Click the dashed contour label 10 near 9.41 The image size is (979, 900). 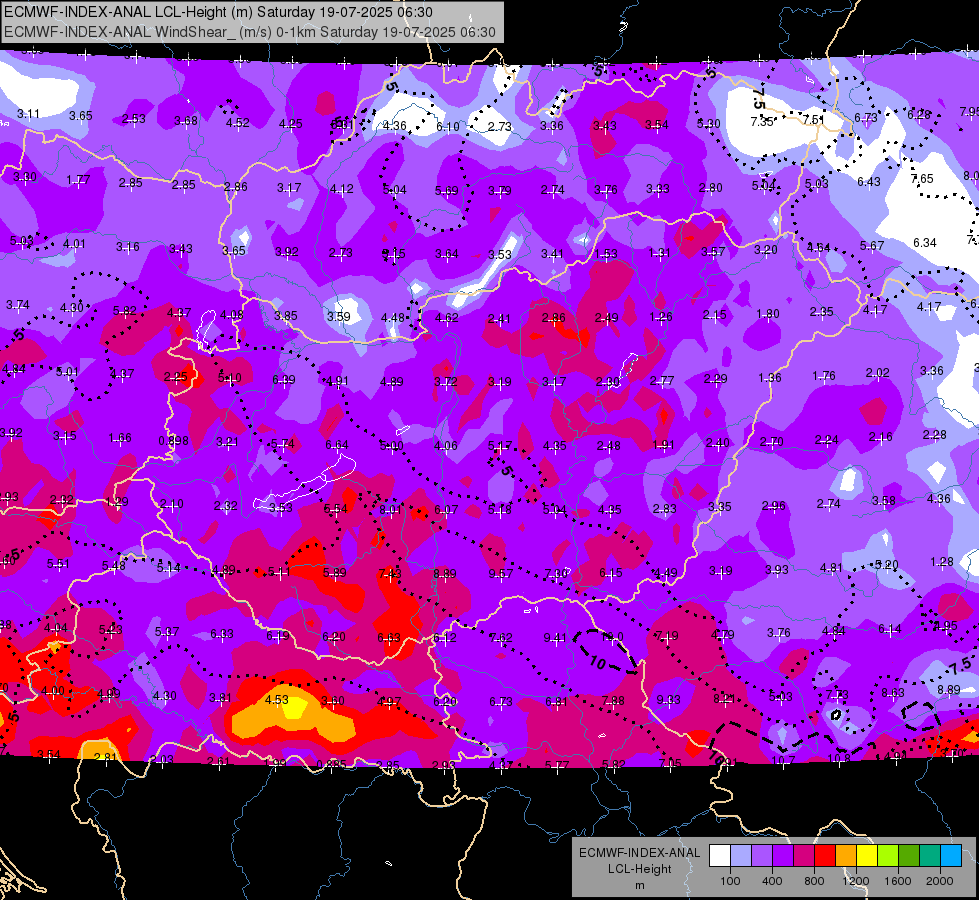click(597, 663)
